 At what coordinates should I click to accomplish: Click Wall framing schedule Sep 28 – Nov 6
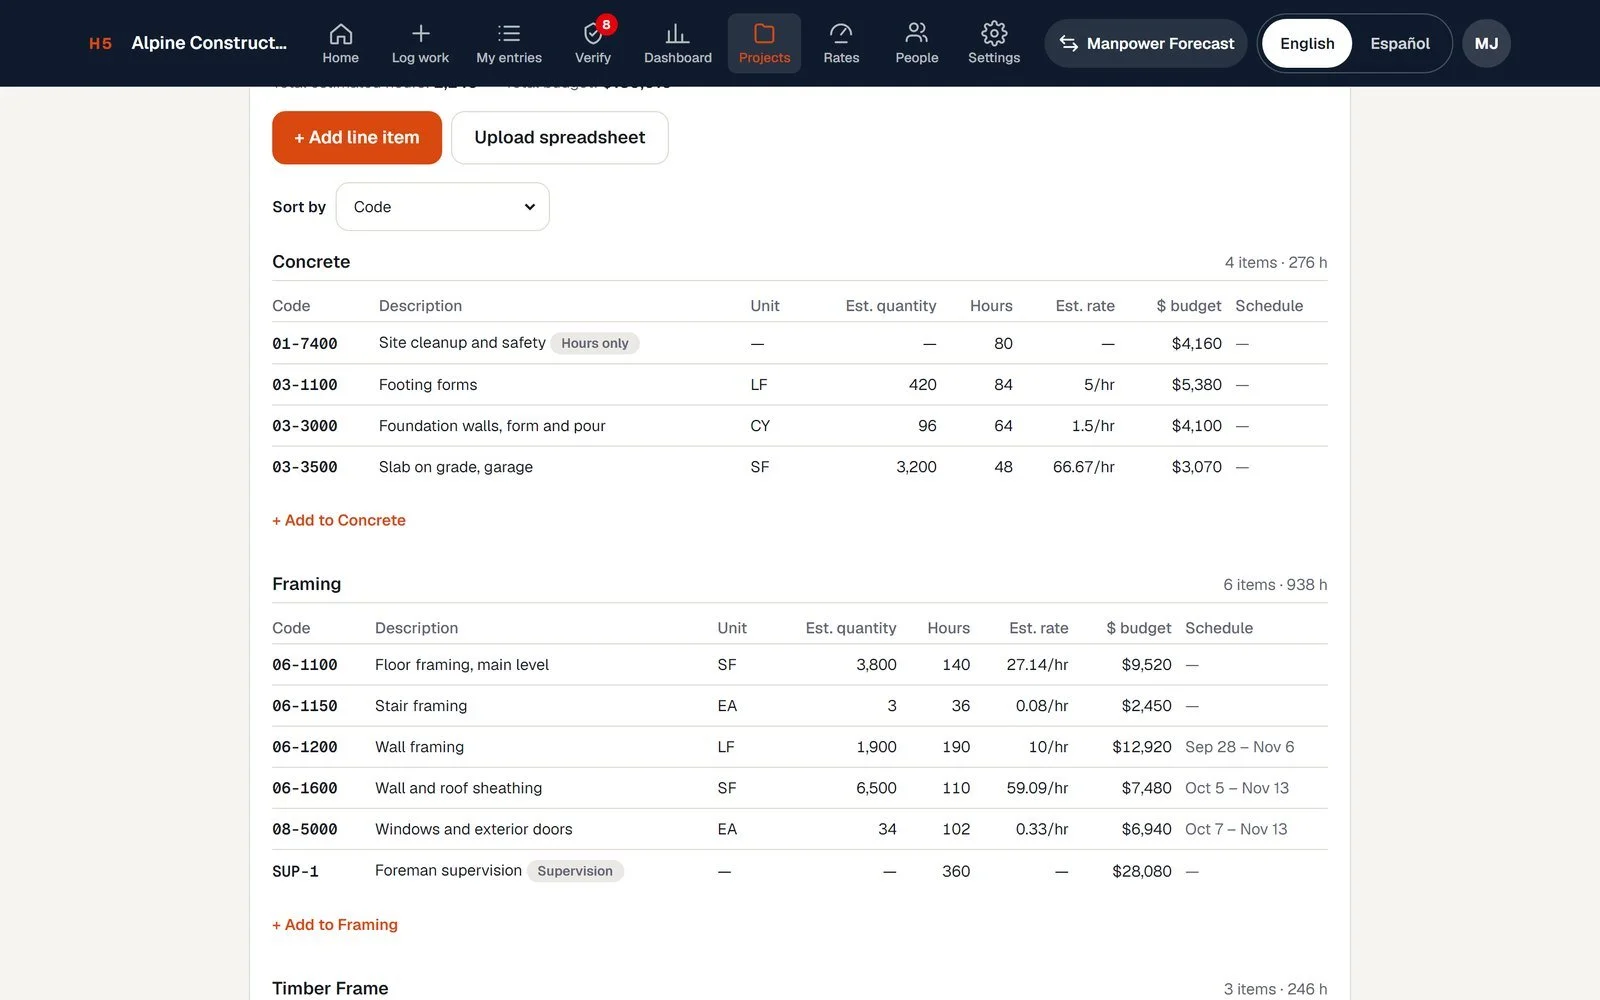click(1240, 747)
